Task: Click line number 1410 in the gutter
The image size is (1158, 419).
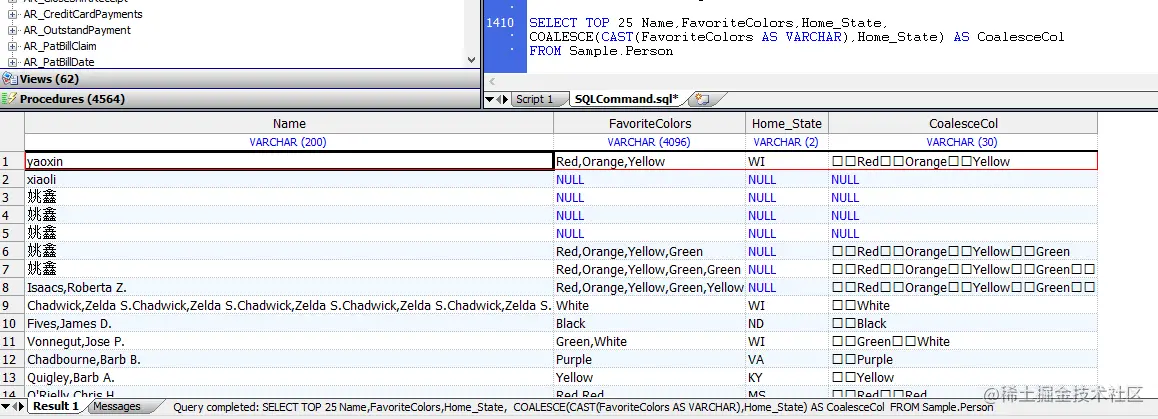Action: [500, 23]
